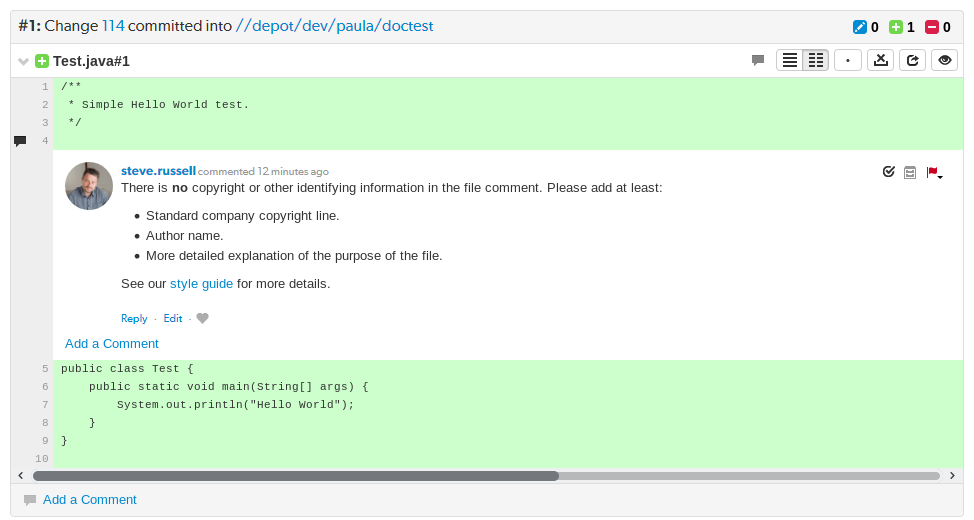Switch to inline diff view
974x520 pixels.
pyautogui.click(x=790, y=61)
